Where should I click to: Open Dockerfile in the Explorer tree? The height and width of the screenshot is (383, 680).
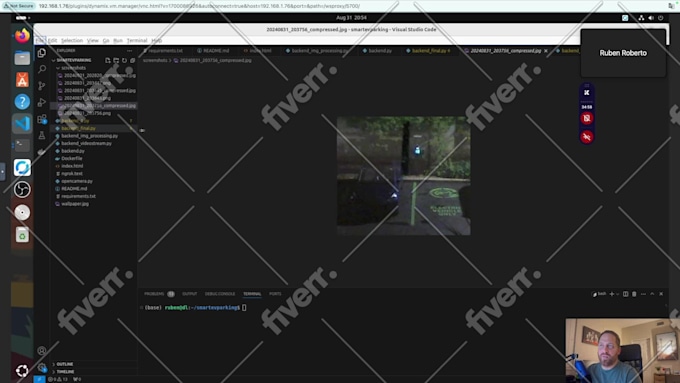click(93, 159)
